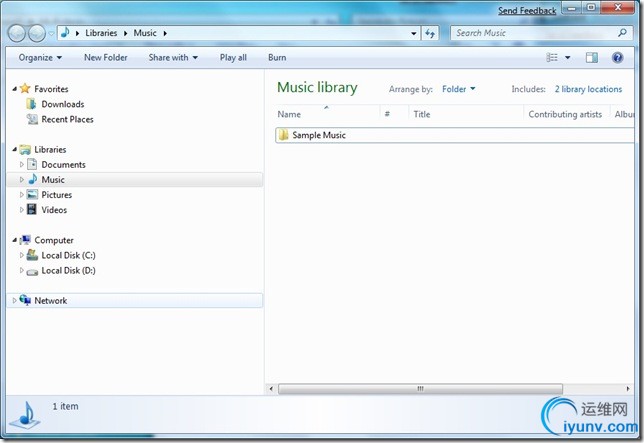Open Arrange by Folder dropdown
This screenshot has height=443, width=644.
tap(458, 89)
